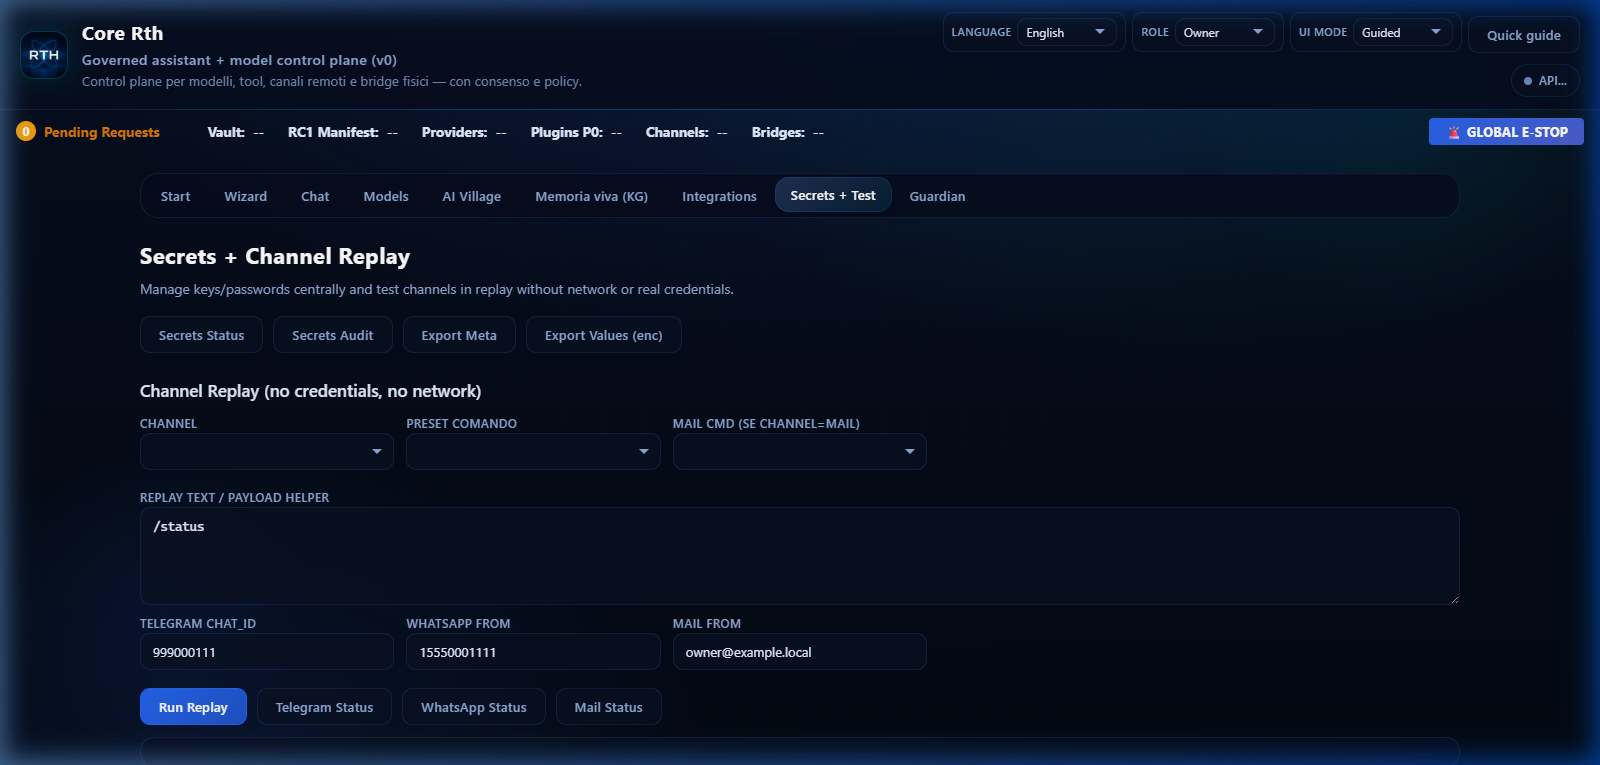Open the Pending Requests link
Screen dimensions: 1600x765
[102, 132]
